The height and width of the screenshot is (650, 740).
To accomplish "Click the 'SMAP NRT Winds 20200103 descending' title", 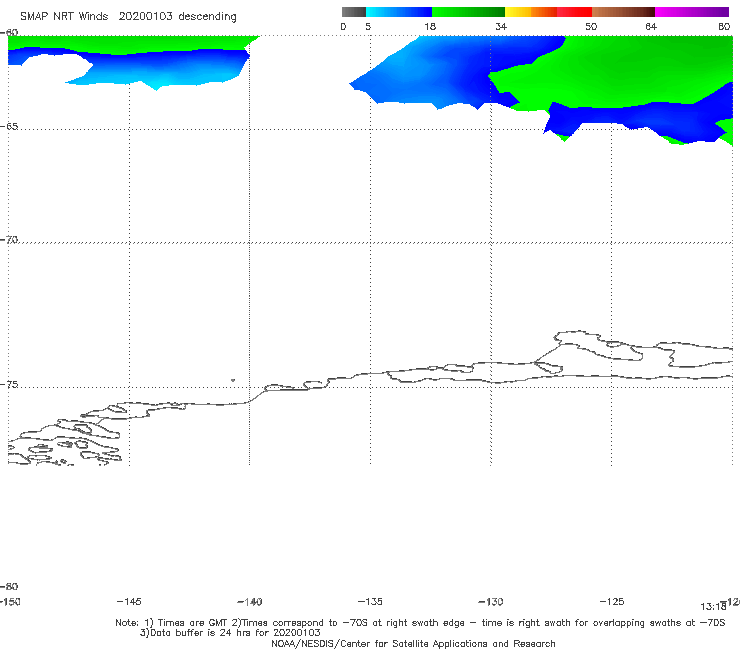I will pos(128,16).
